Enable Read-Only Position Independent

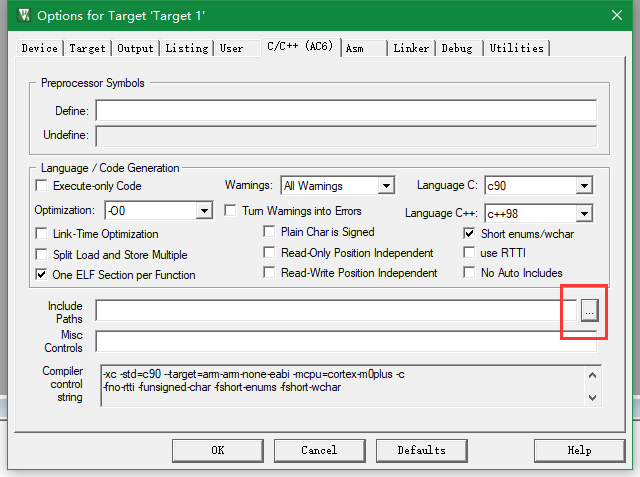tap(269, 253)
